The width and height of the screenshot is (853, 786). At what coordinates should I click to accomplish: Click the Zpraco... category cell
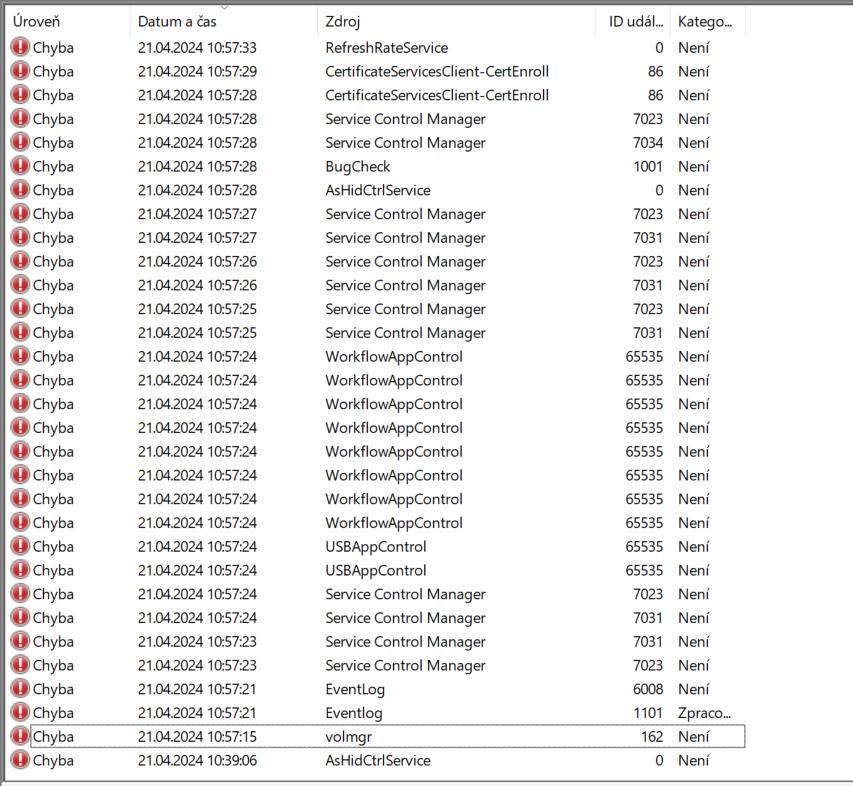(704, 713)
